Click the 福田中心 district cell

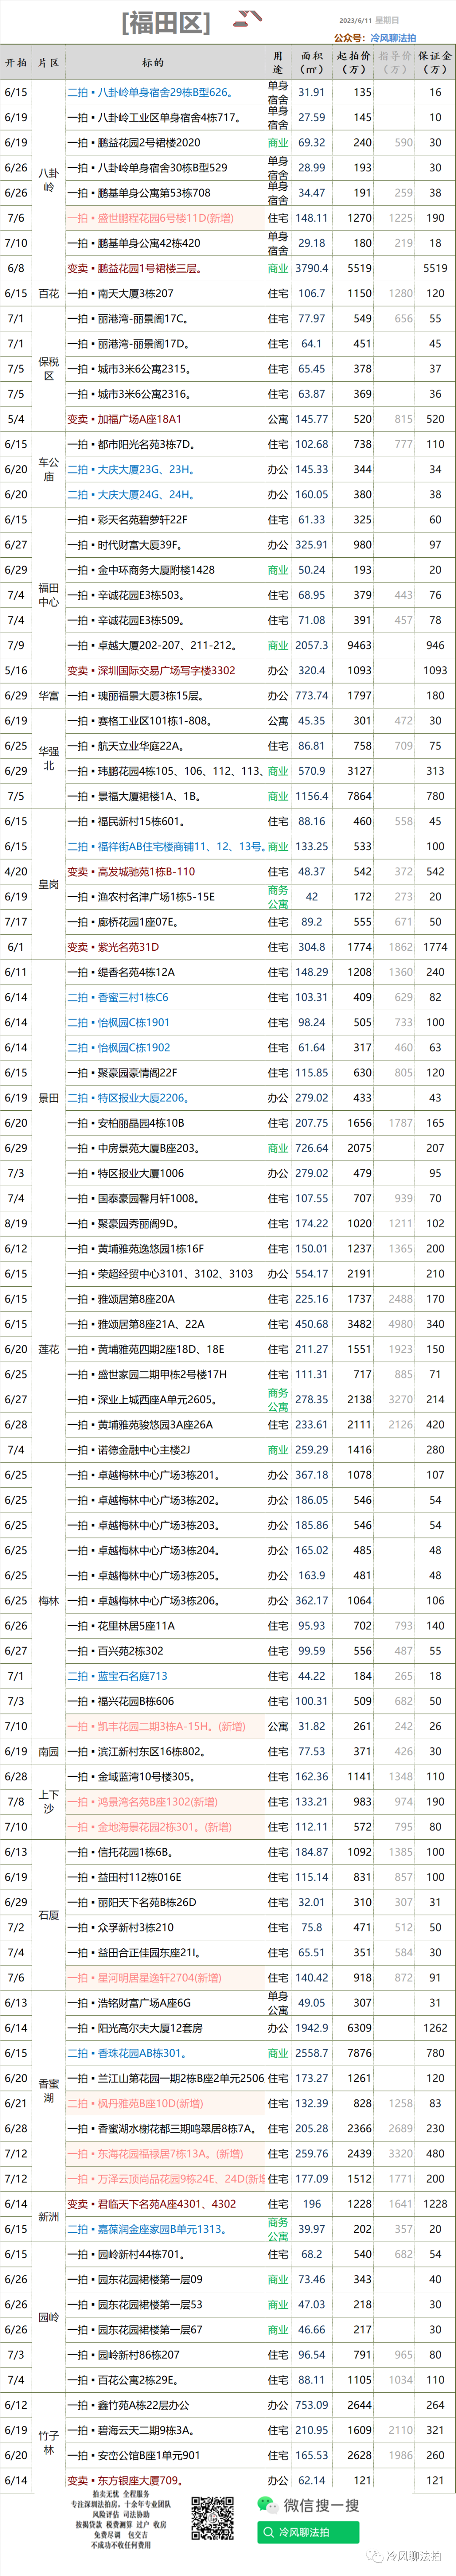[48, 595]
